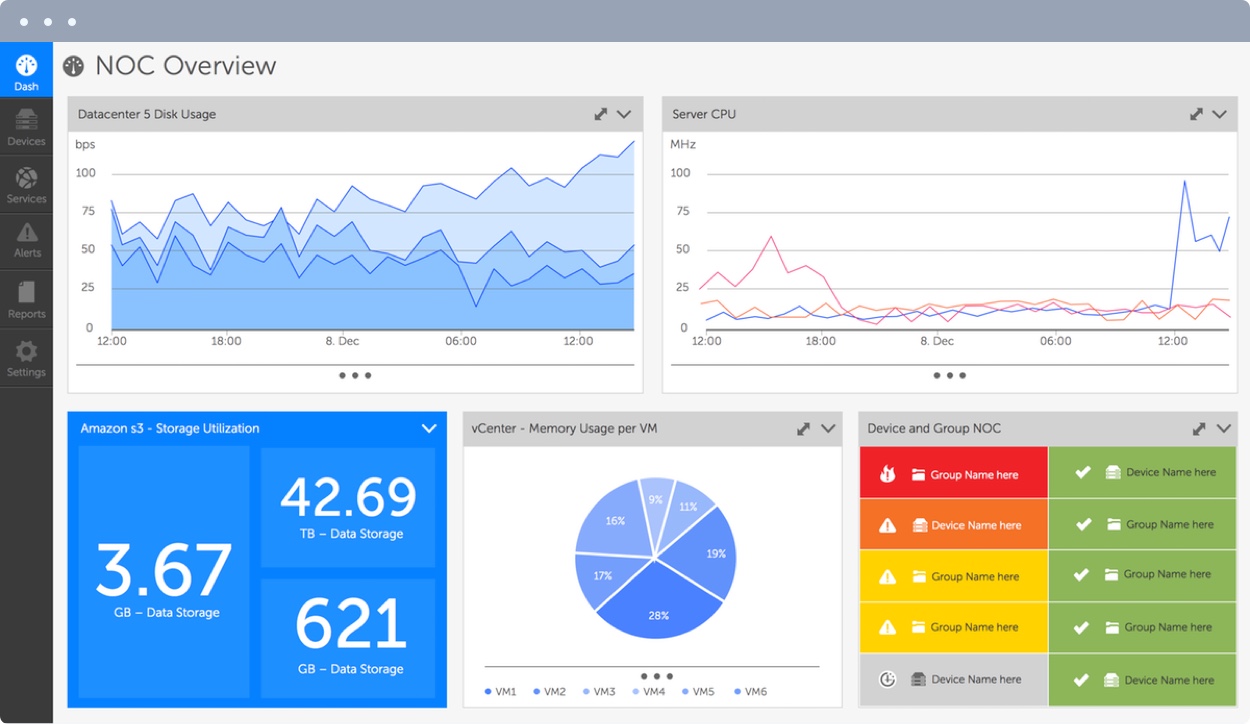
Task: Open the Datacenter 5 Disk Usage dropdown chevron
Action: point(624,114)
